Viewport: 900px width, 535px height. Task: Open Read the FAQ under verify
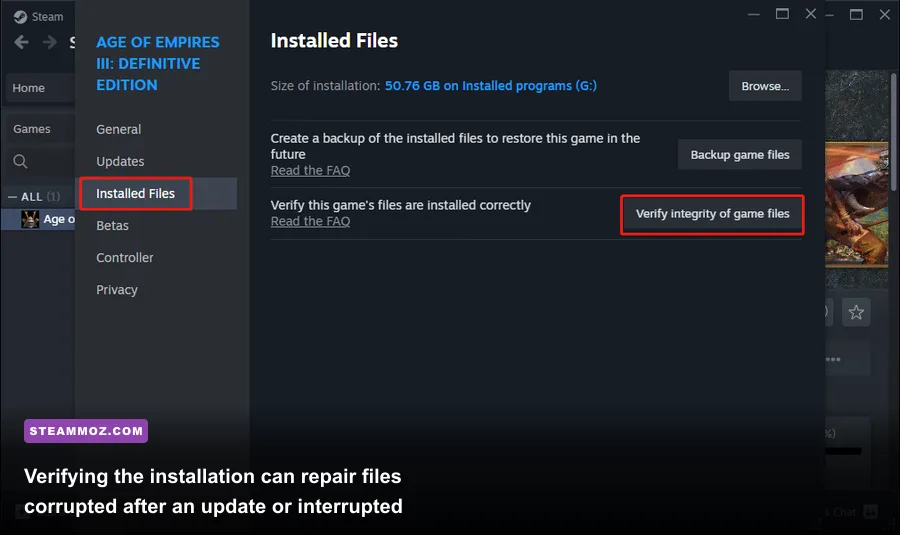pyautogui.click(x=311, y=221)
